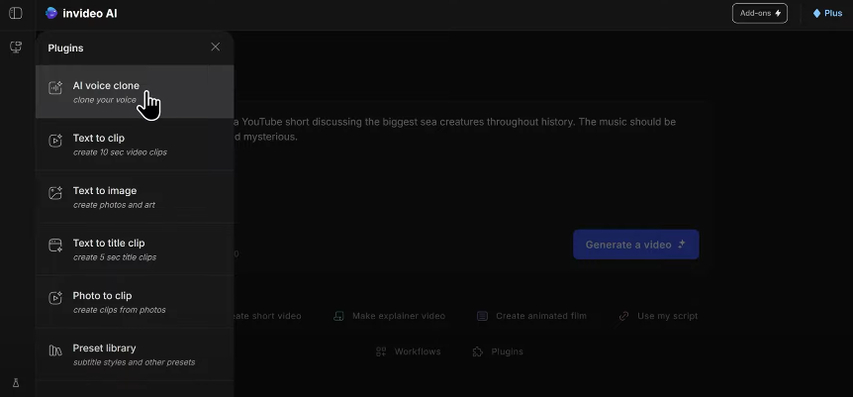This screenshot has height=397, width=853.
Task: Click 'create 5 sec title clips' text
Action: coord(114,257)
